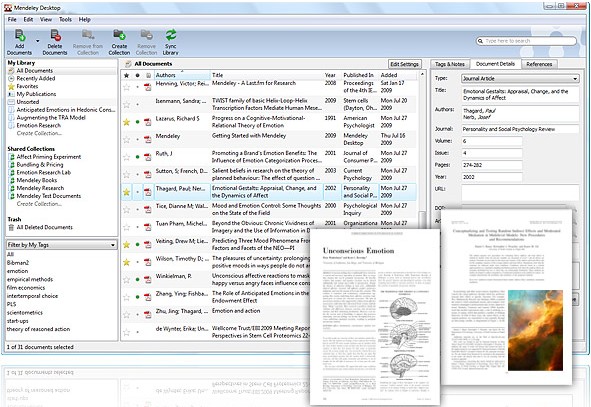This screenshot has height=407, width=591.
Task: Click the Edit Settings button
Action: point(404,64)
